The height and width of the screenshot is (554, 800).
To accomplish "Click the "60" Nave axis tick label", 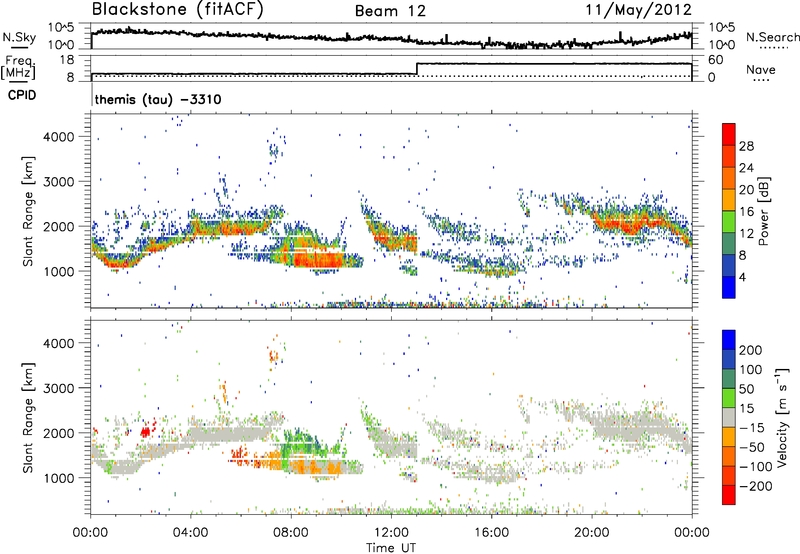I will coord(715,60).
